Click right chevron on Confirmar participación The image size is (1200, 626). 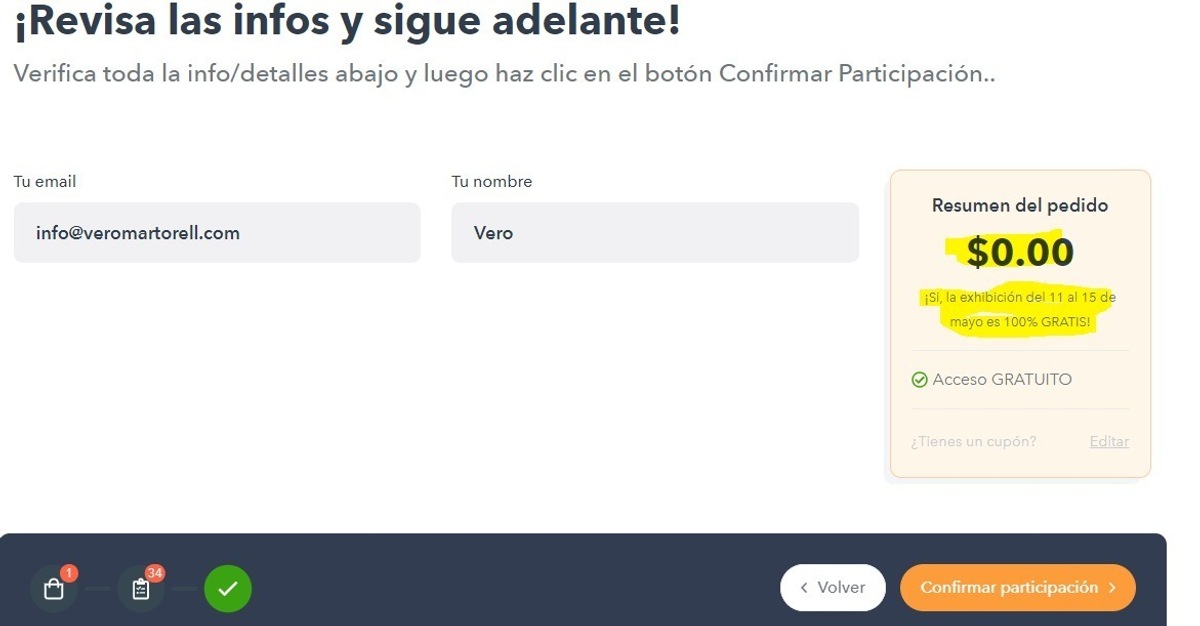click(x=1112, y=588)
